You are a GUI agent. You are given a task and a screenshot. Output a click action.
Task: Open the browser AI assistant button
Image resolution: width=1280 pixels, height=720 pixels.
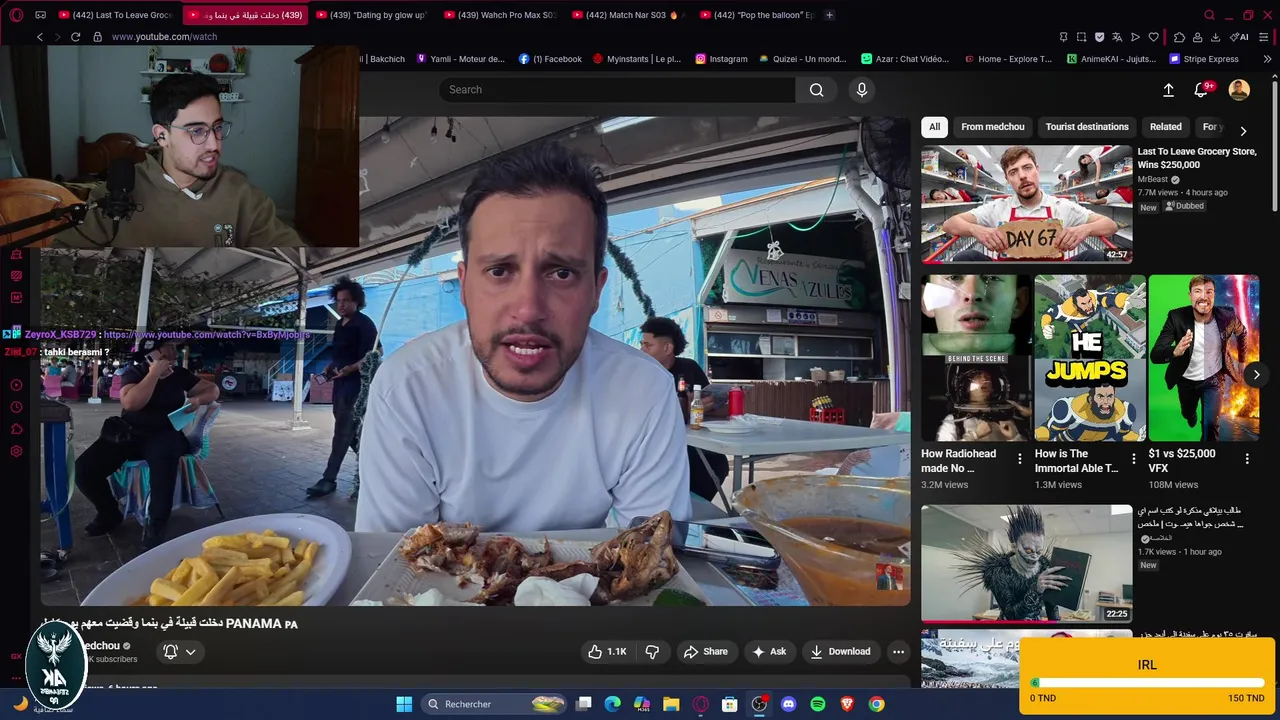click(x=1240, y=37)
